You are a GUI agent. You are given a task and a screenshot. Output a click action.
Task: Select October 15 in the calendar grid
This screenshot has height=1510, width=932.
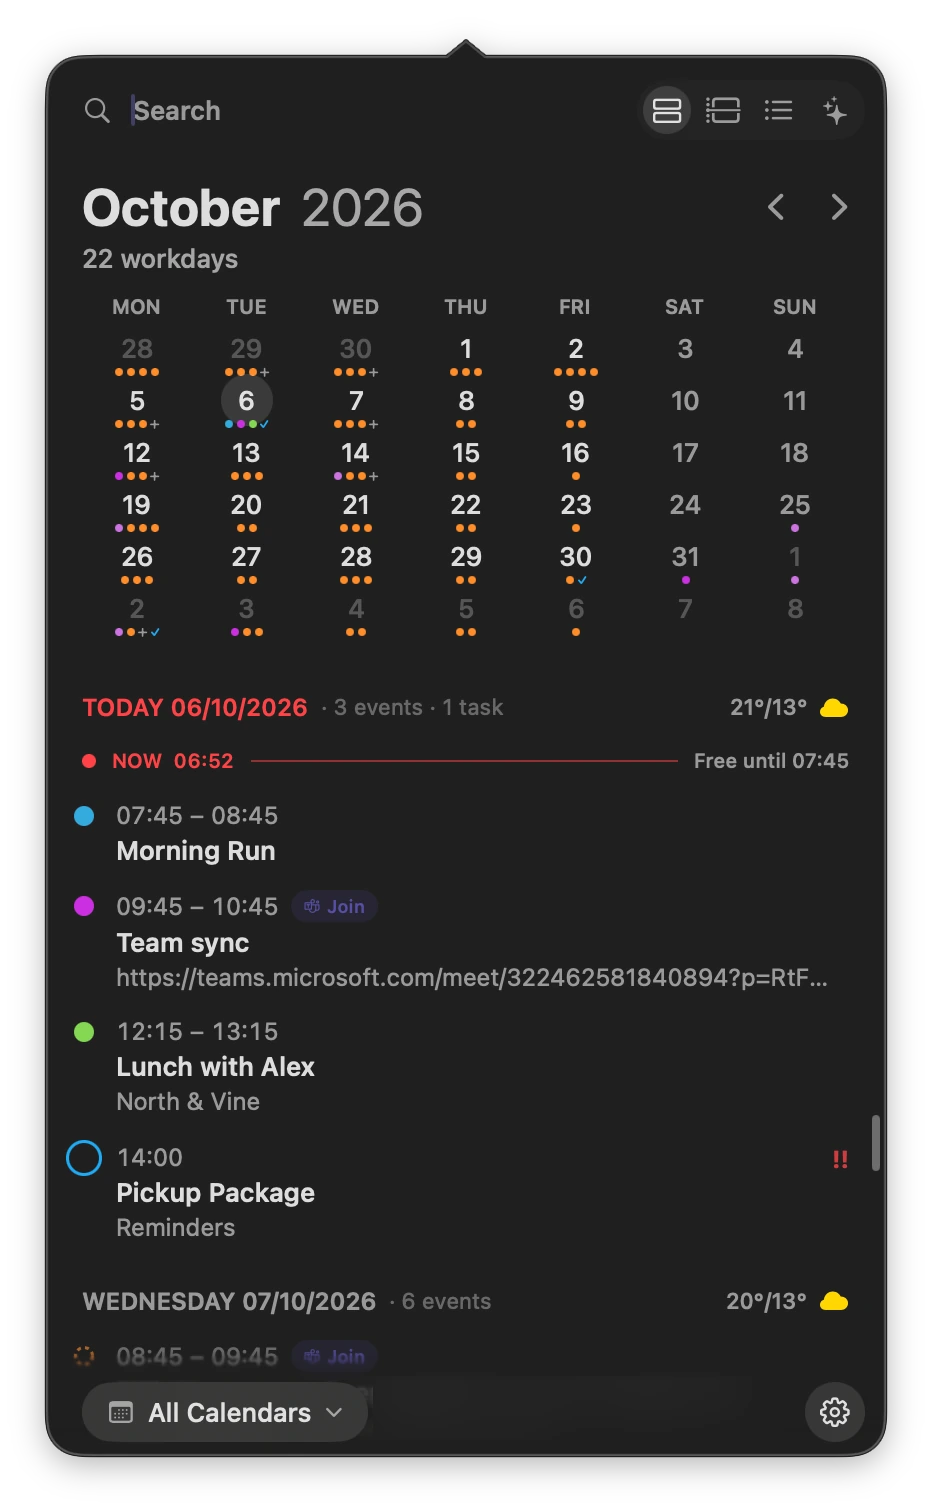(466, 453)
